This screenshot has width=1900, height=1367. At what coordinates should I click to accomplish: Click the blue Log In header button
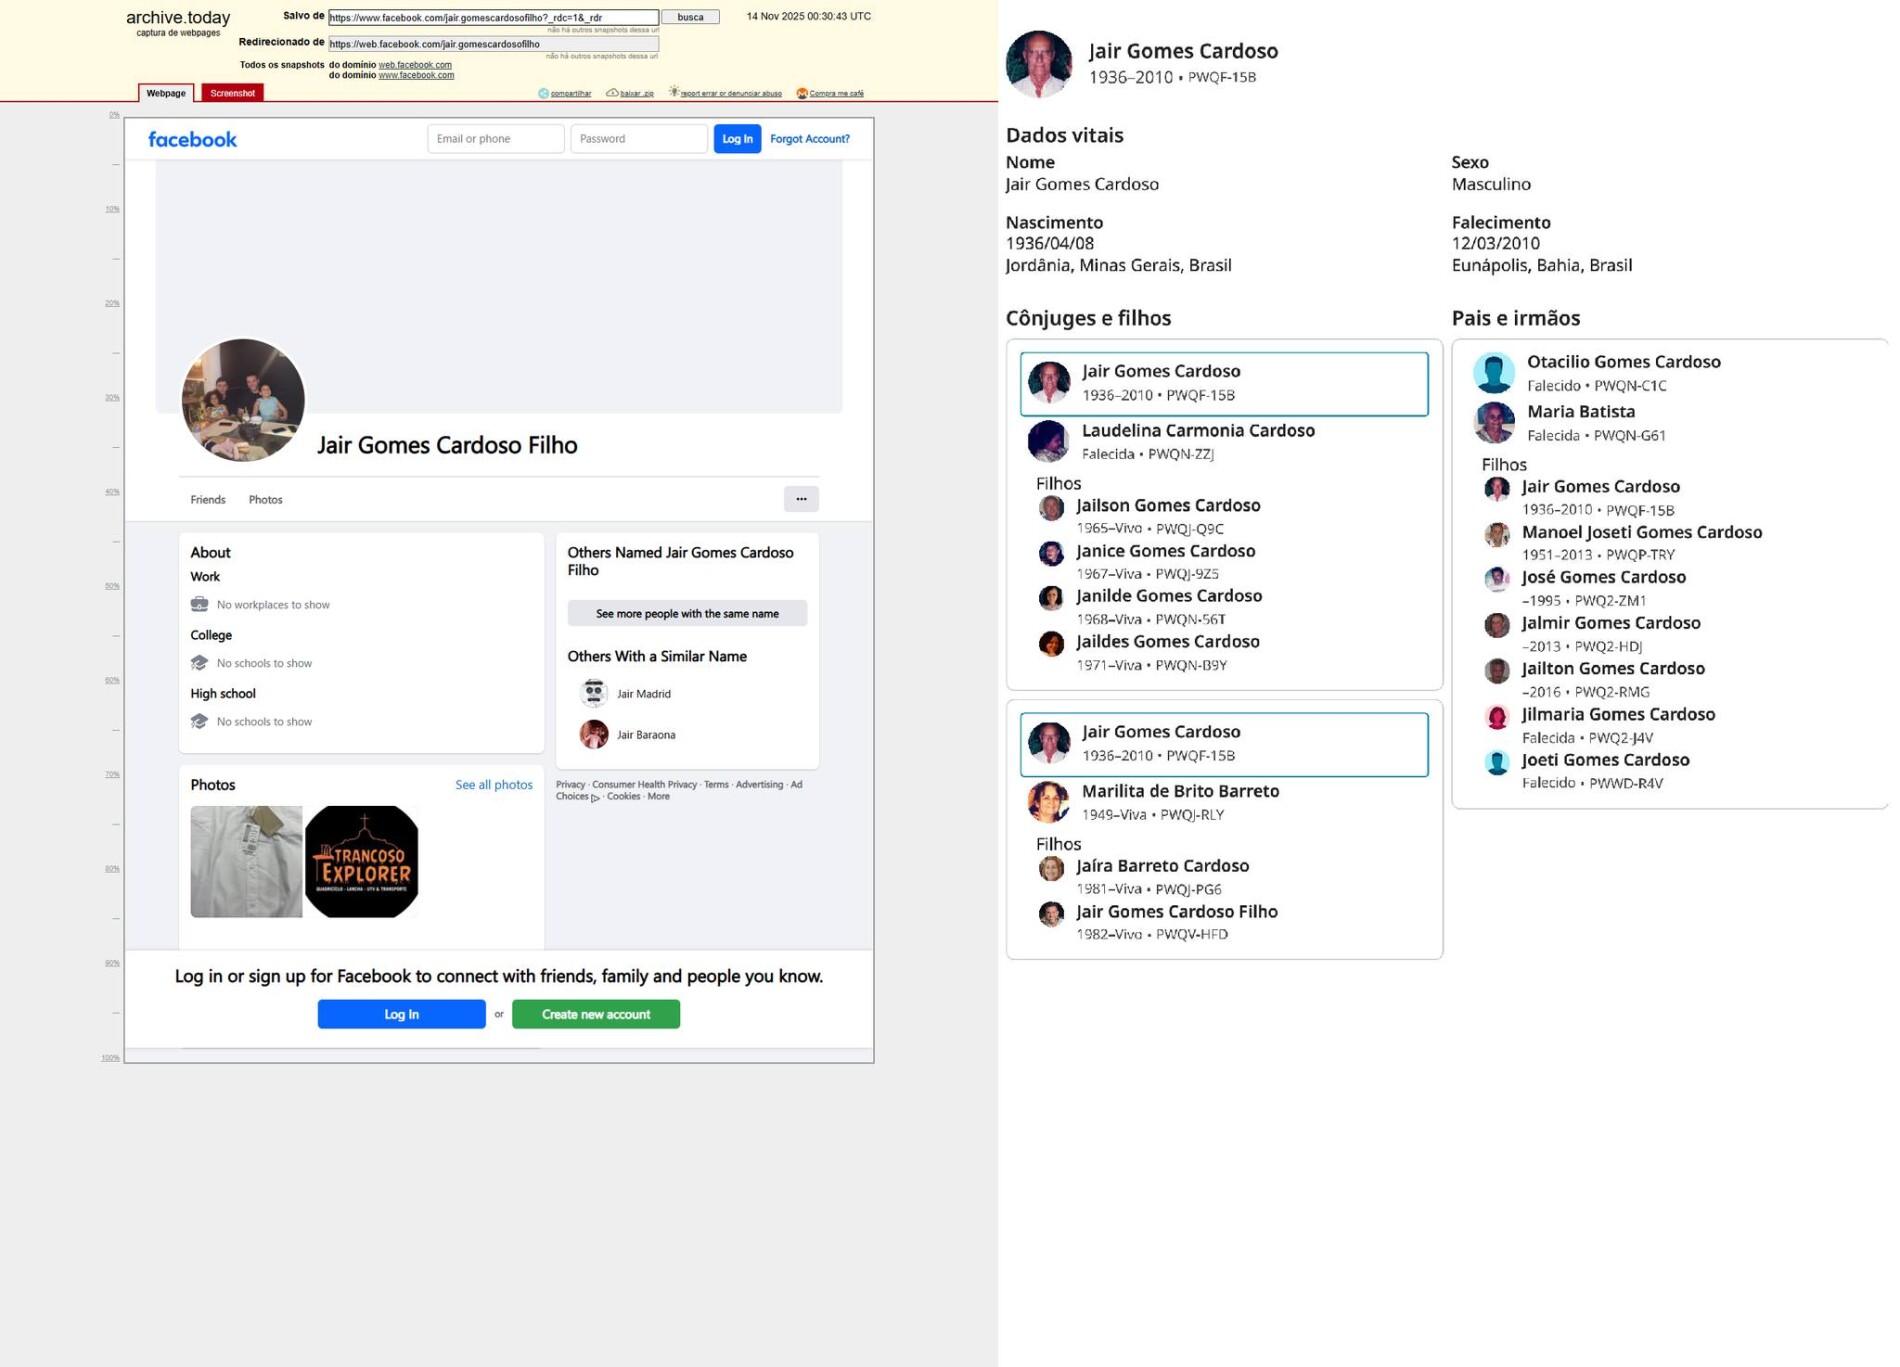tap(737, 139)
